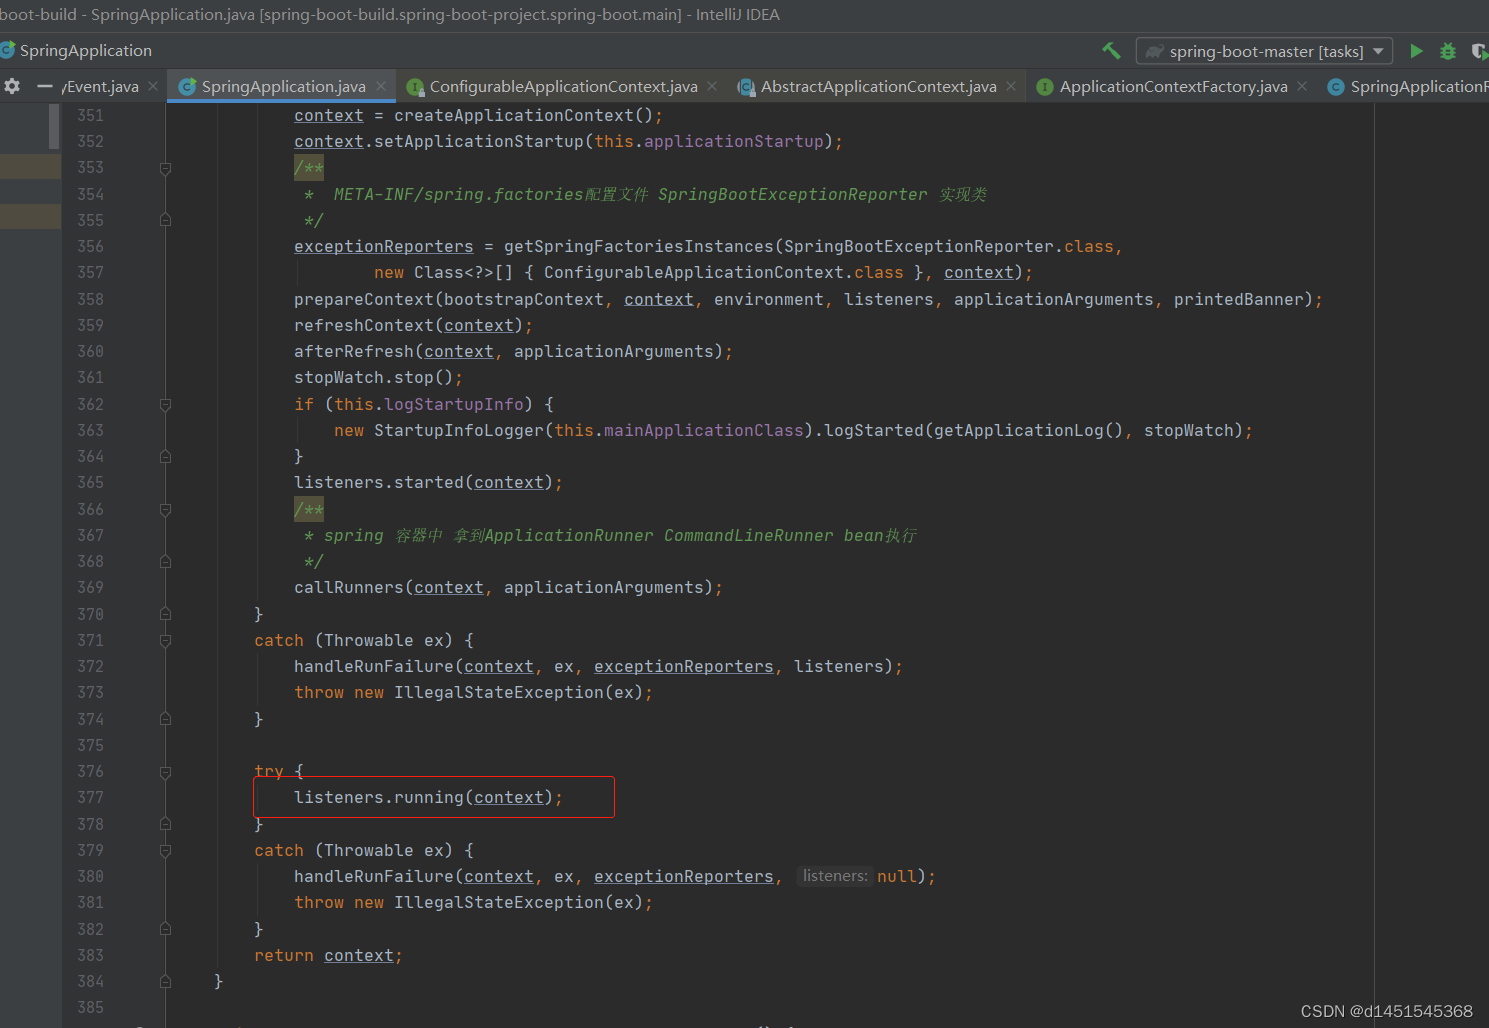Image resolution: width=1489 pixels, height=1028 pixels.
Task: Click the interface icon on the ConfigurableApplicationContext.java tab
Action: coord(415,87)
